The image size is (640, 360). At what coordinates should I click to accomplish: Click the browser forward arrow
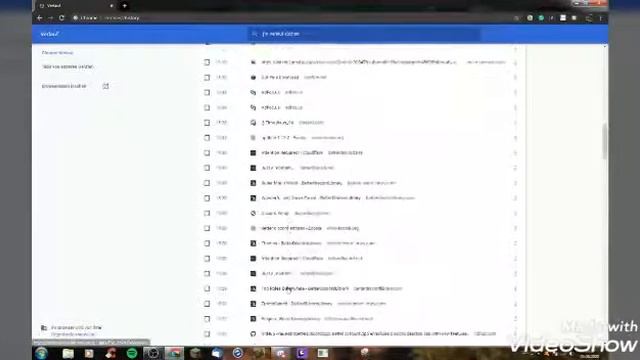pos(51,18)
